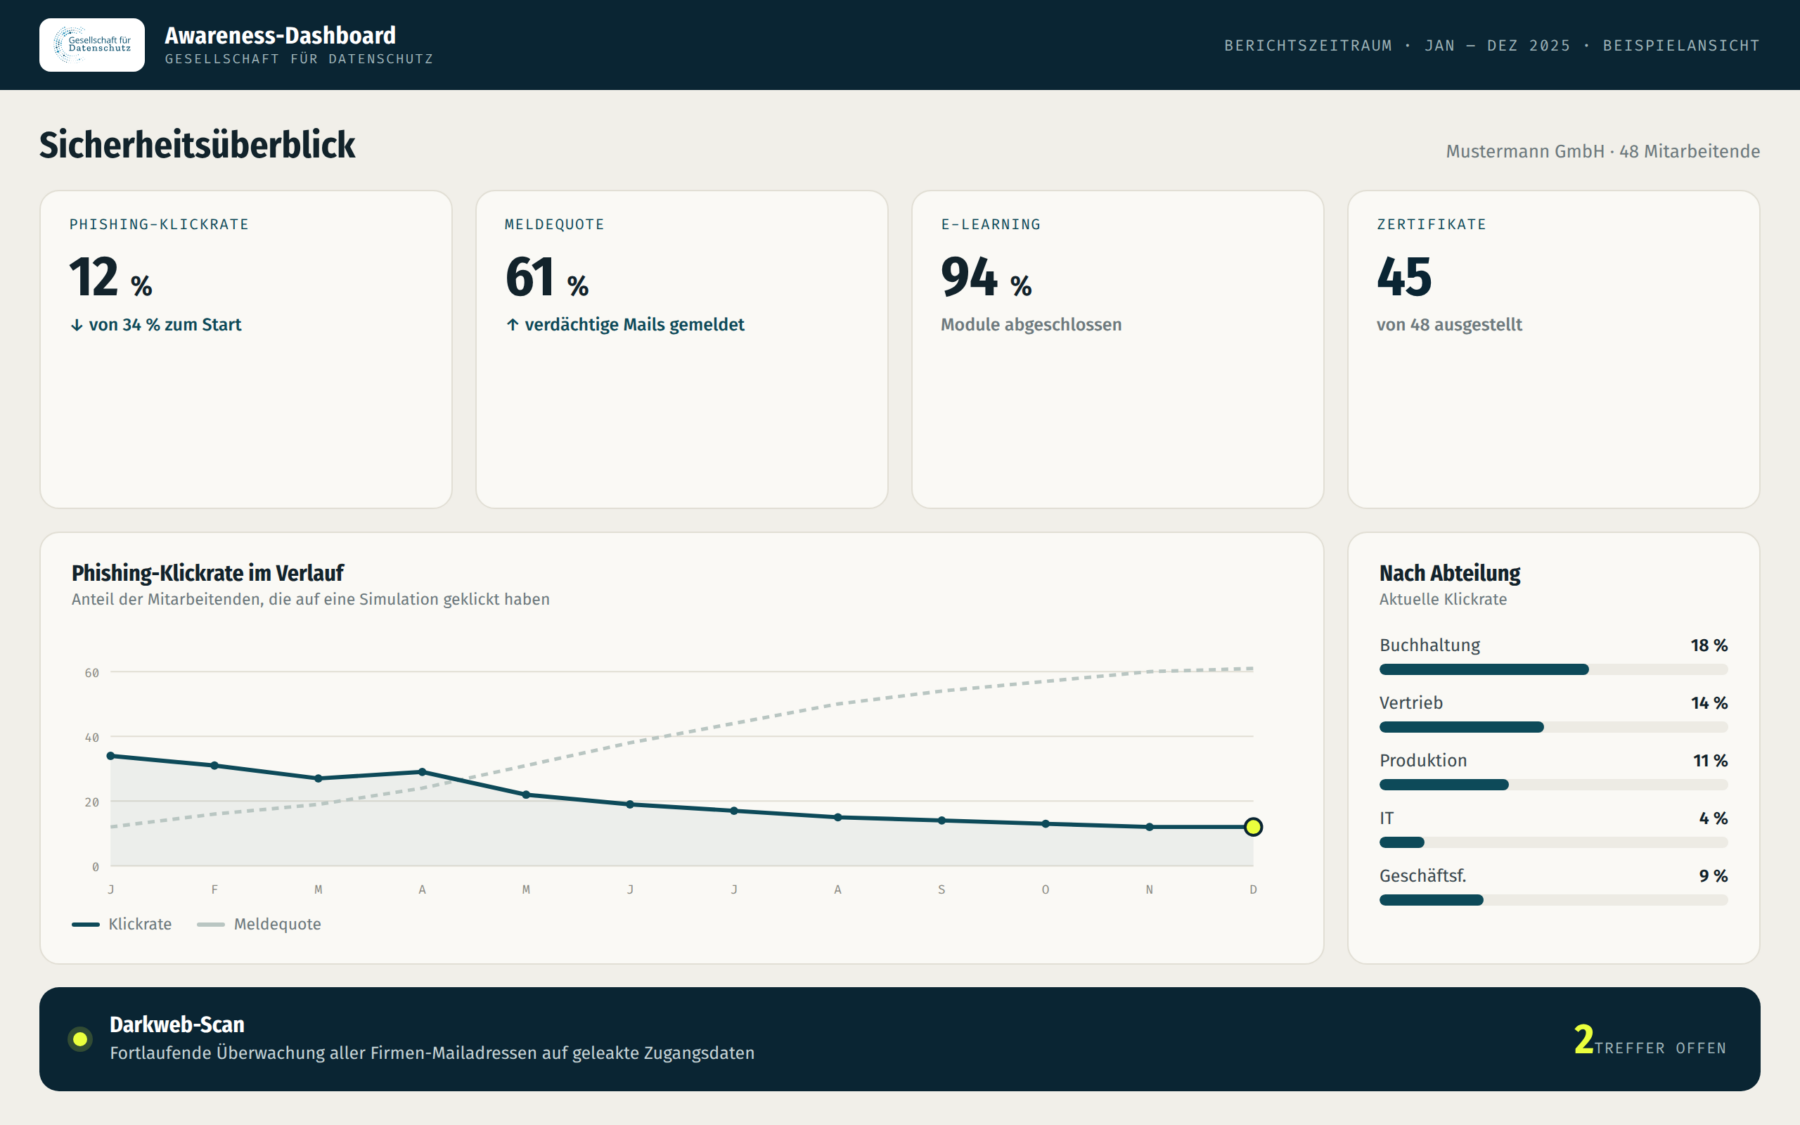The width and height of the screenshot is (1800, 1125).
Task: Click the IT progress bar
Action: (1553, 842)
